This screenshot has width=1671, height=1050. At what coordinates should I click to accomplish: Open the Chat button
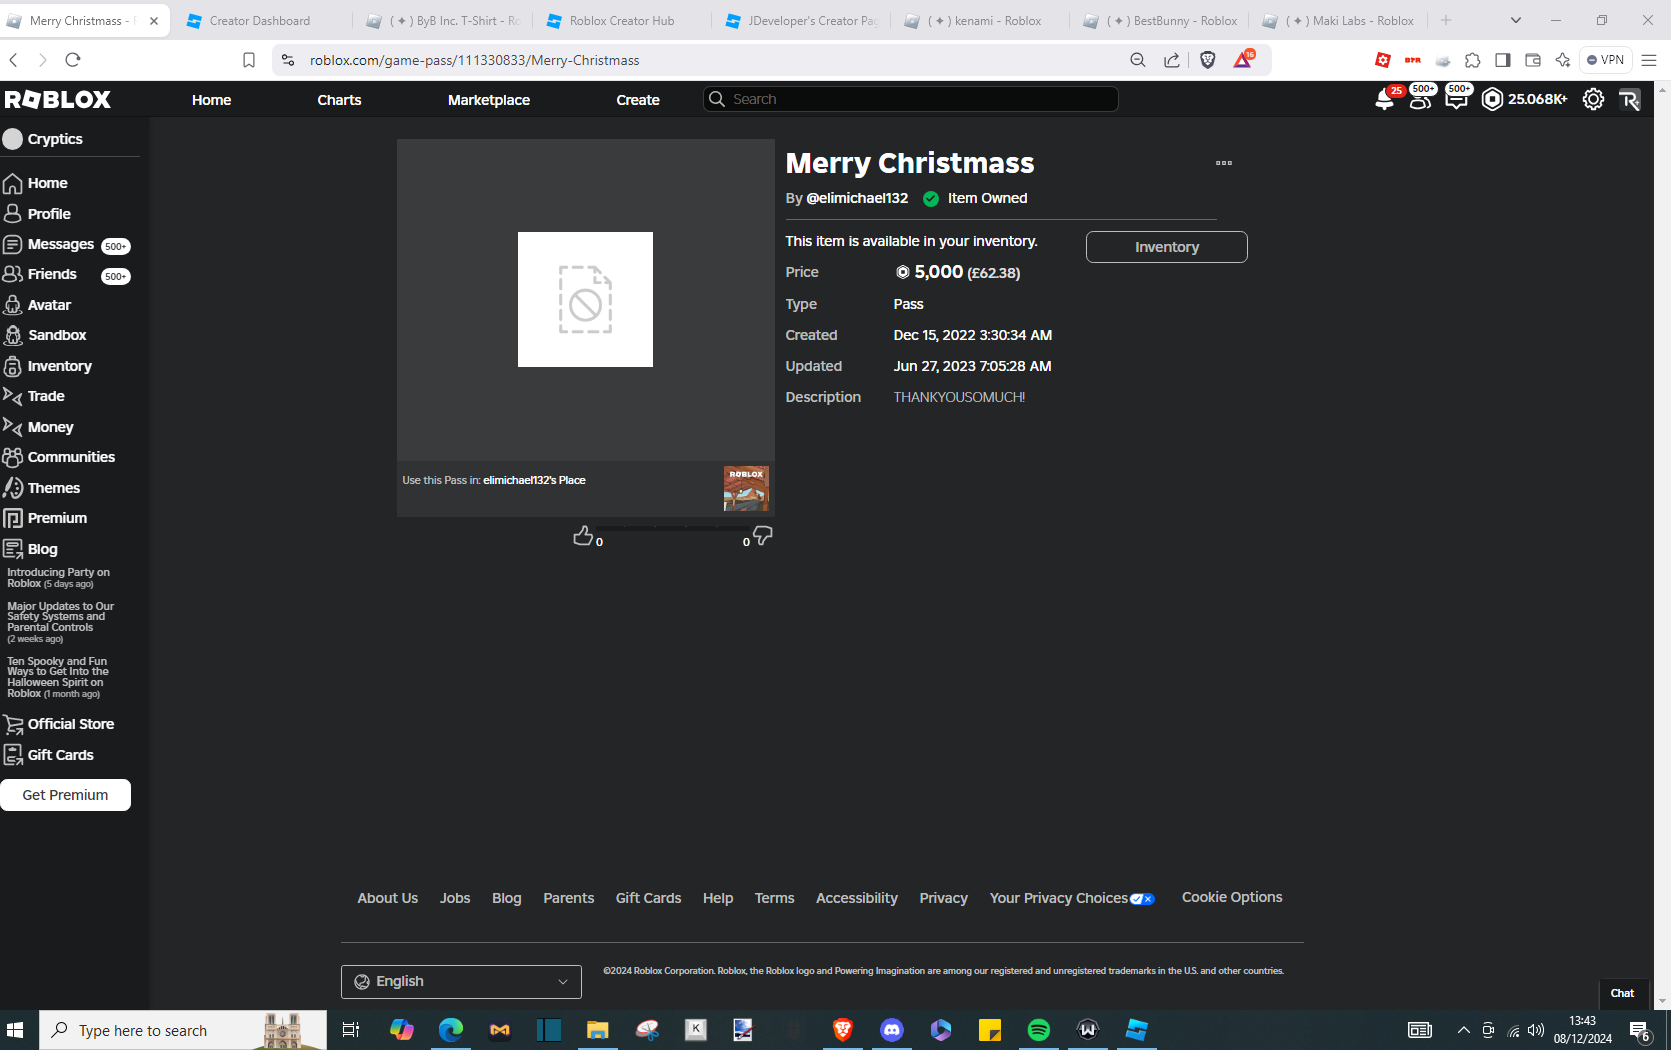tap(1622, 993)
